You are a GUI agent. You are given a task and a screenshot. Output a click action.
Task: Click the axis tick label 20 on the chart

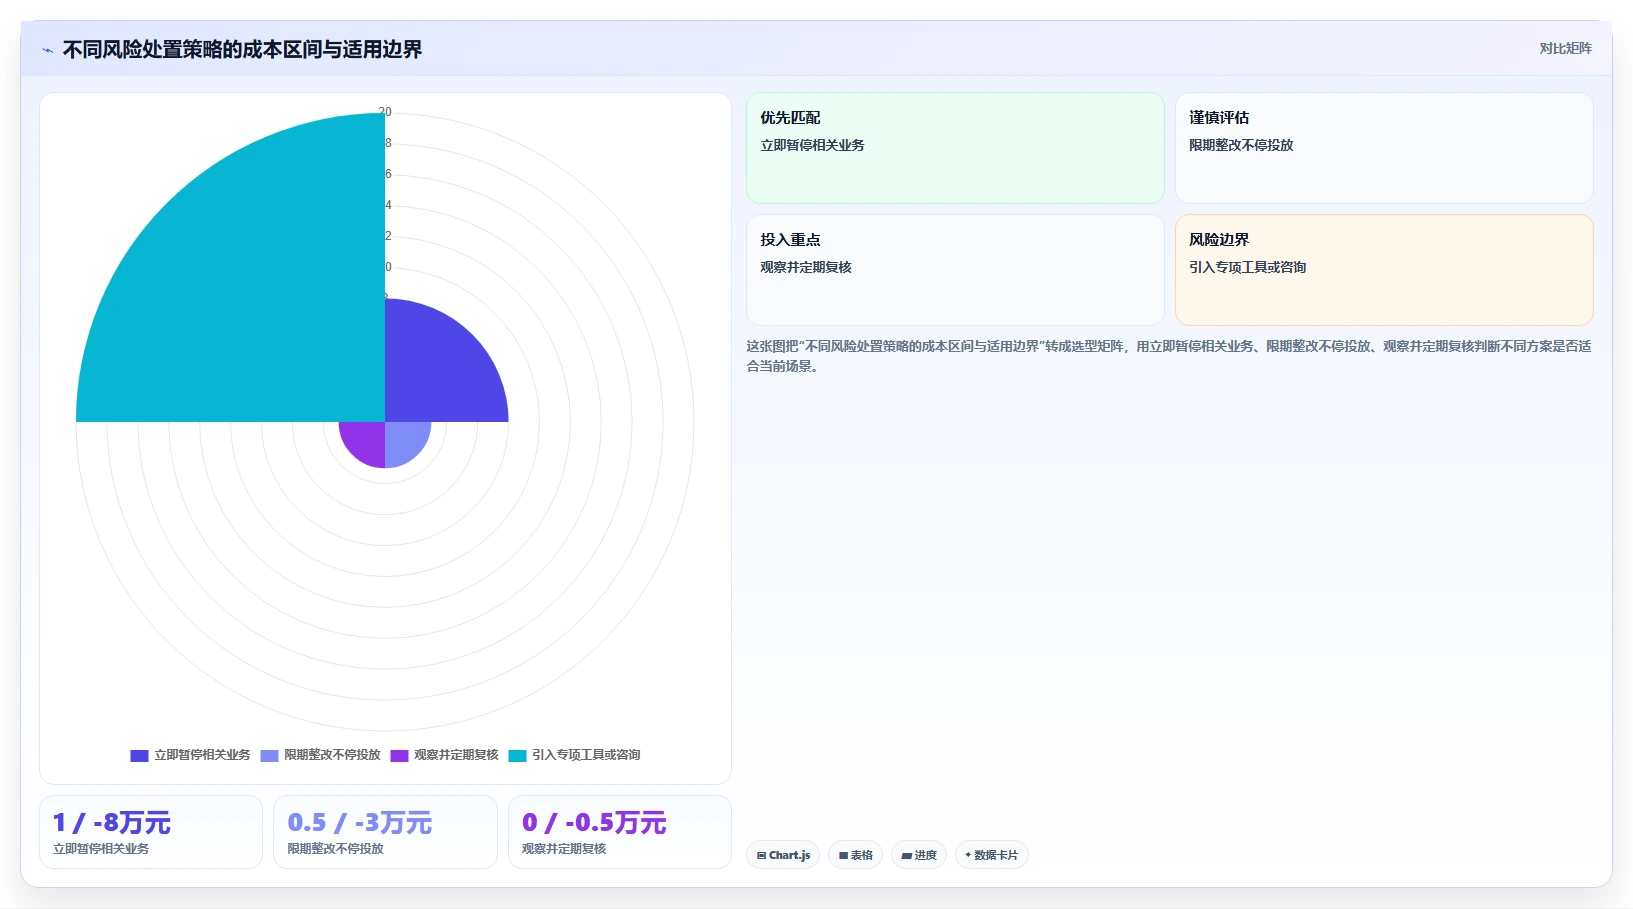385,112
